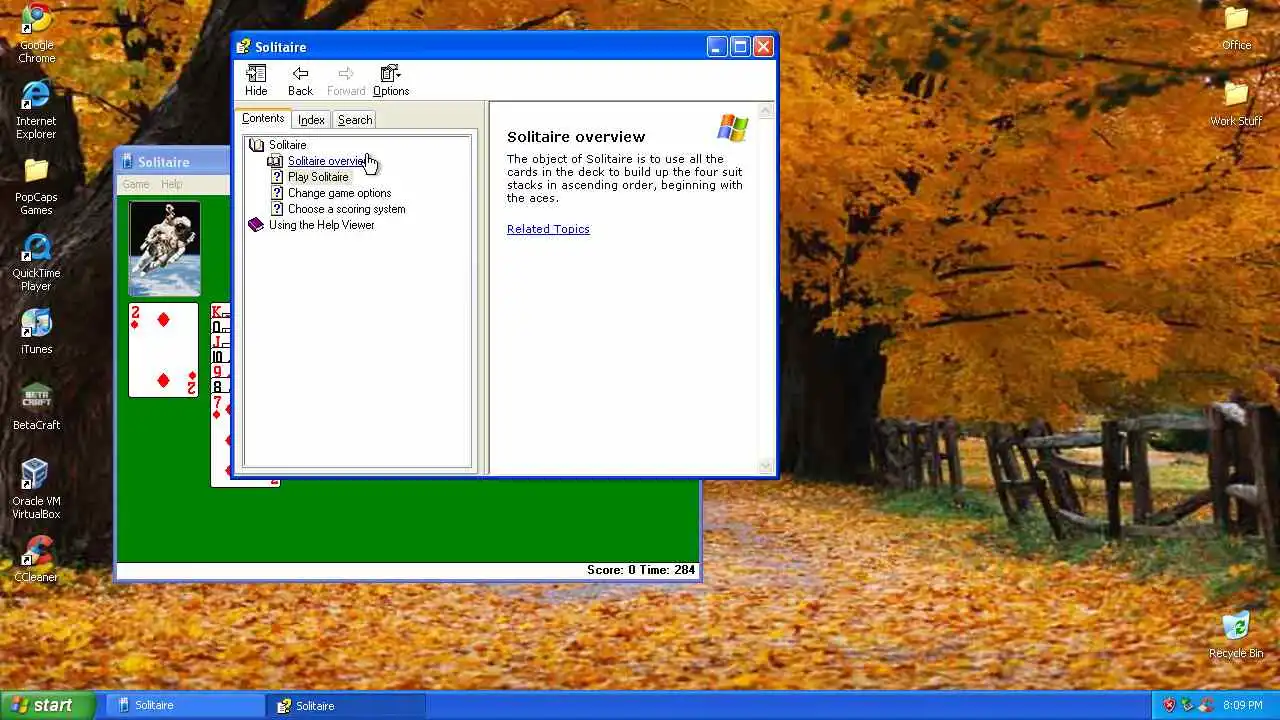
Task: Open Oracle VM VirtualBox desktop icon
Action: pos(36,489)
